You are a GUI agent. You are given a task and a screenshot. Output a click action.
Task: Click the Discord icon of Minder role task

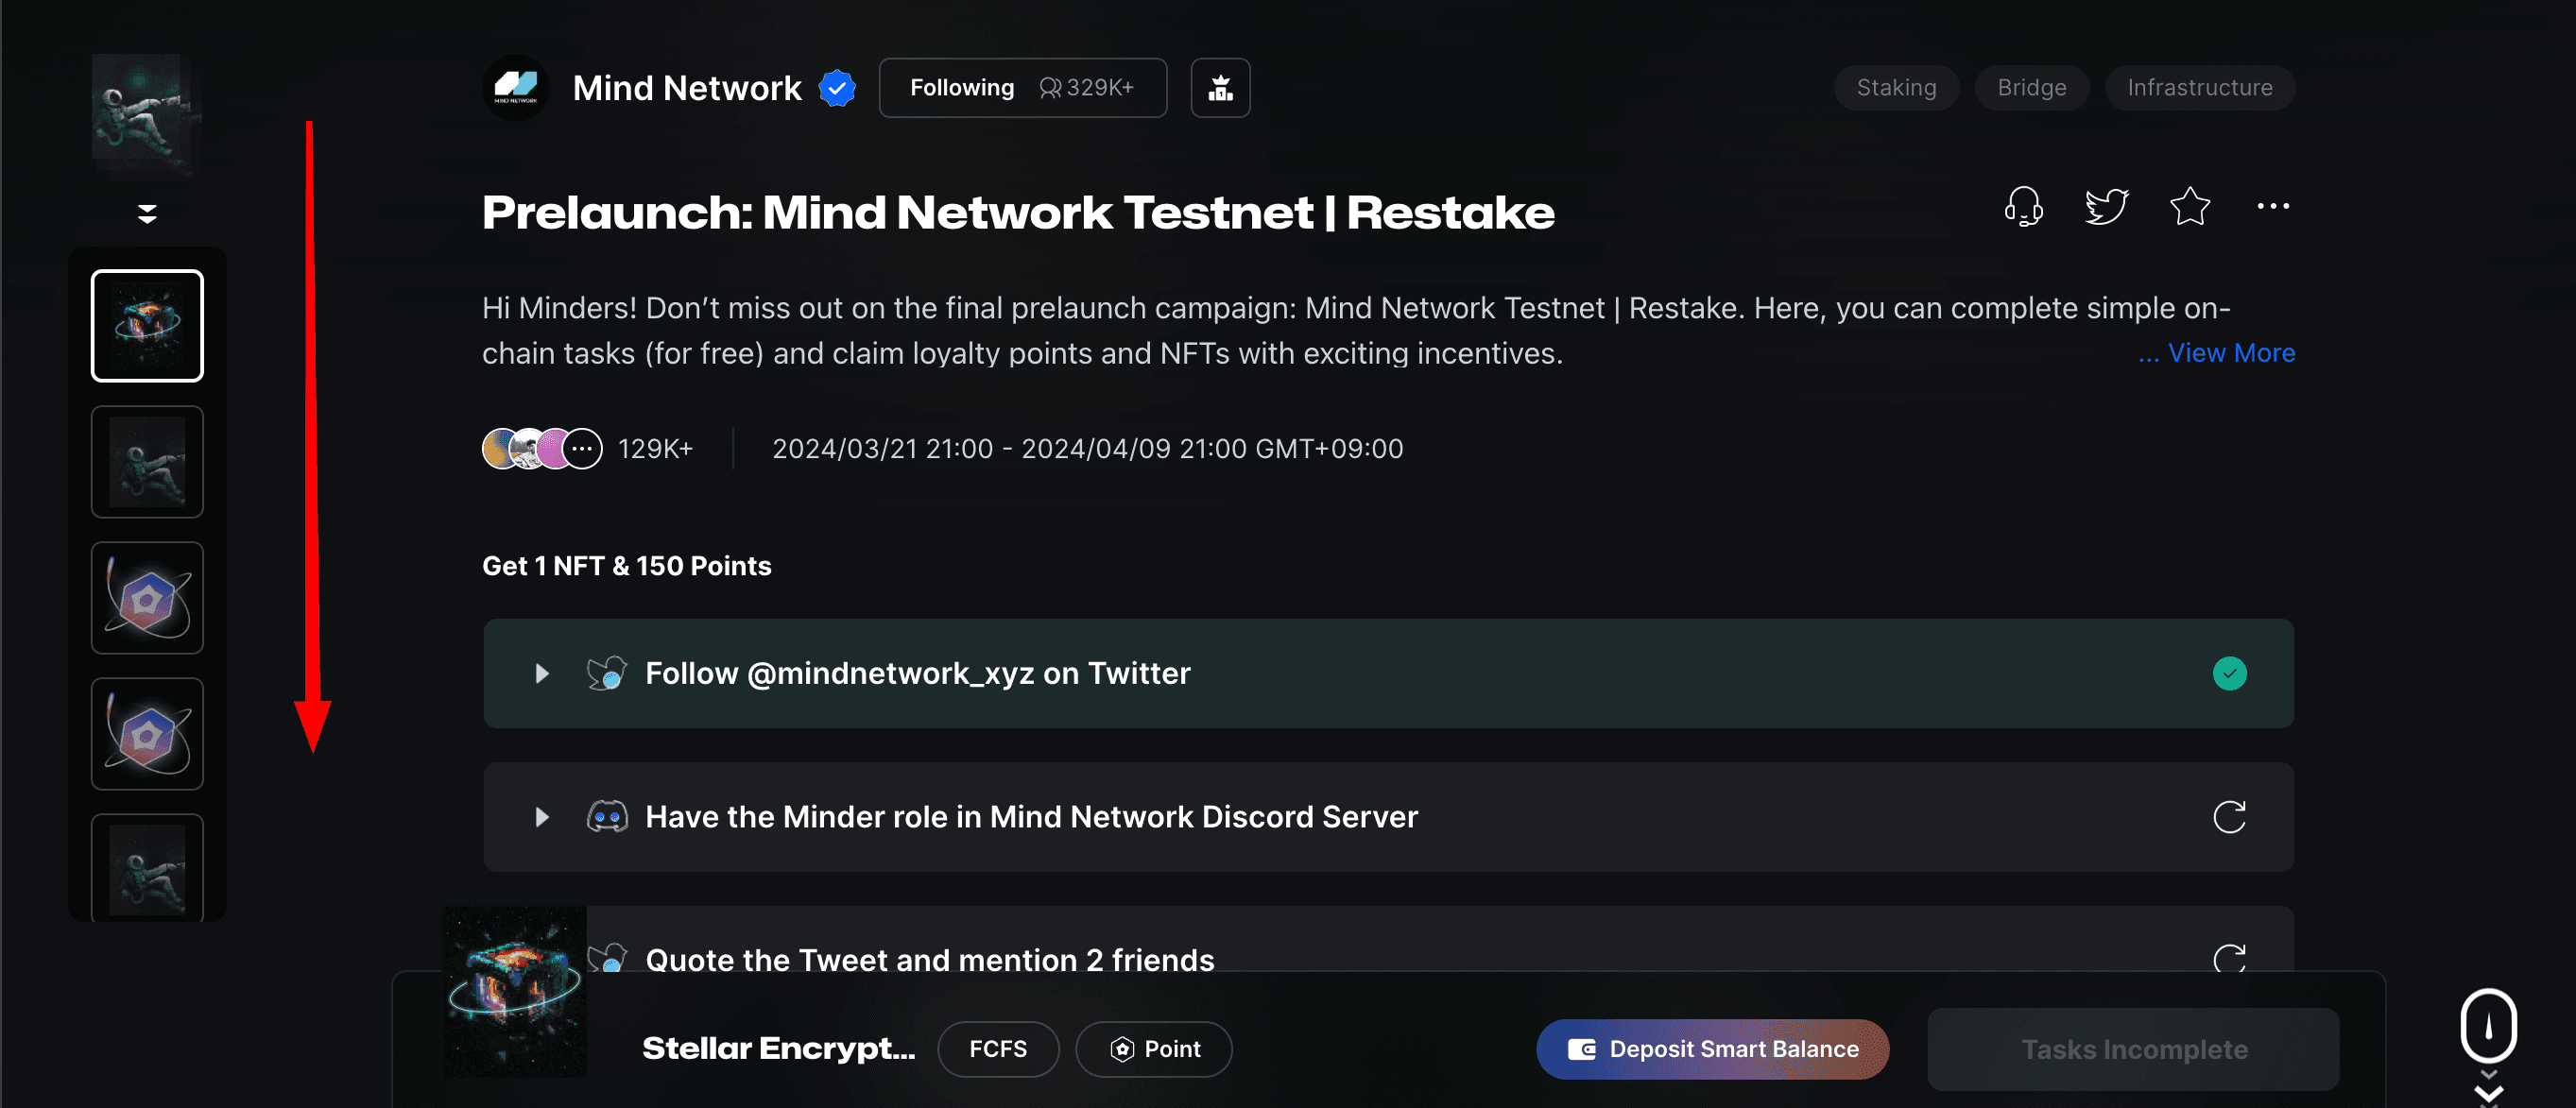(x=606, y=817)
